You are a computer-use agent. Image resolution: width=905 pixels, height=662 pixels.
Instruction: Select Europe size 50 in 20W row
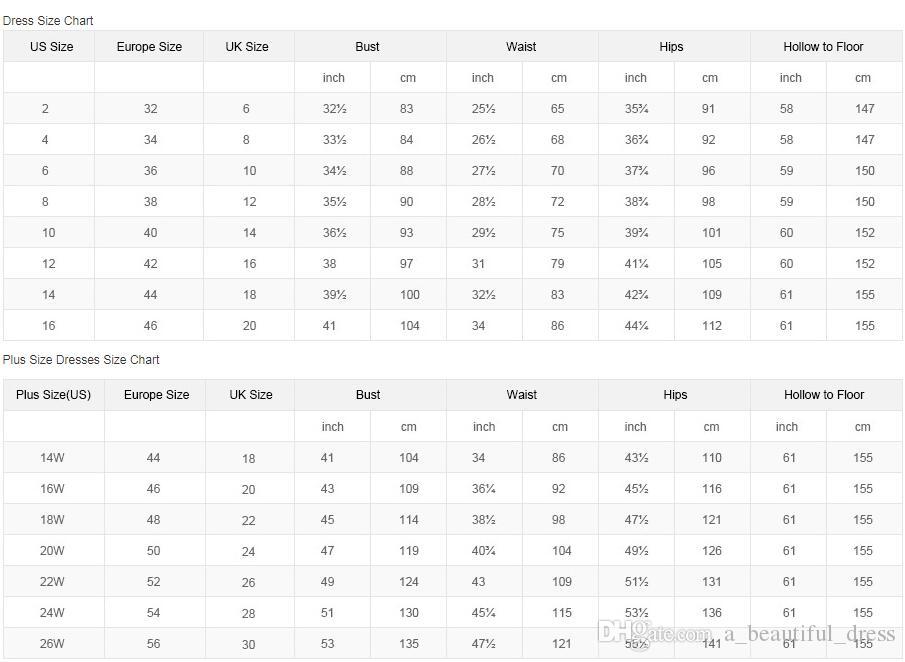click(x=153, y=551)
